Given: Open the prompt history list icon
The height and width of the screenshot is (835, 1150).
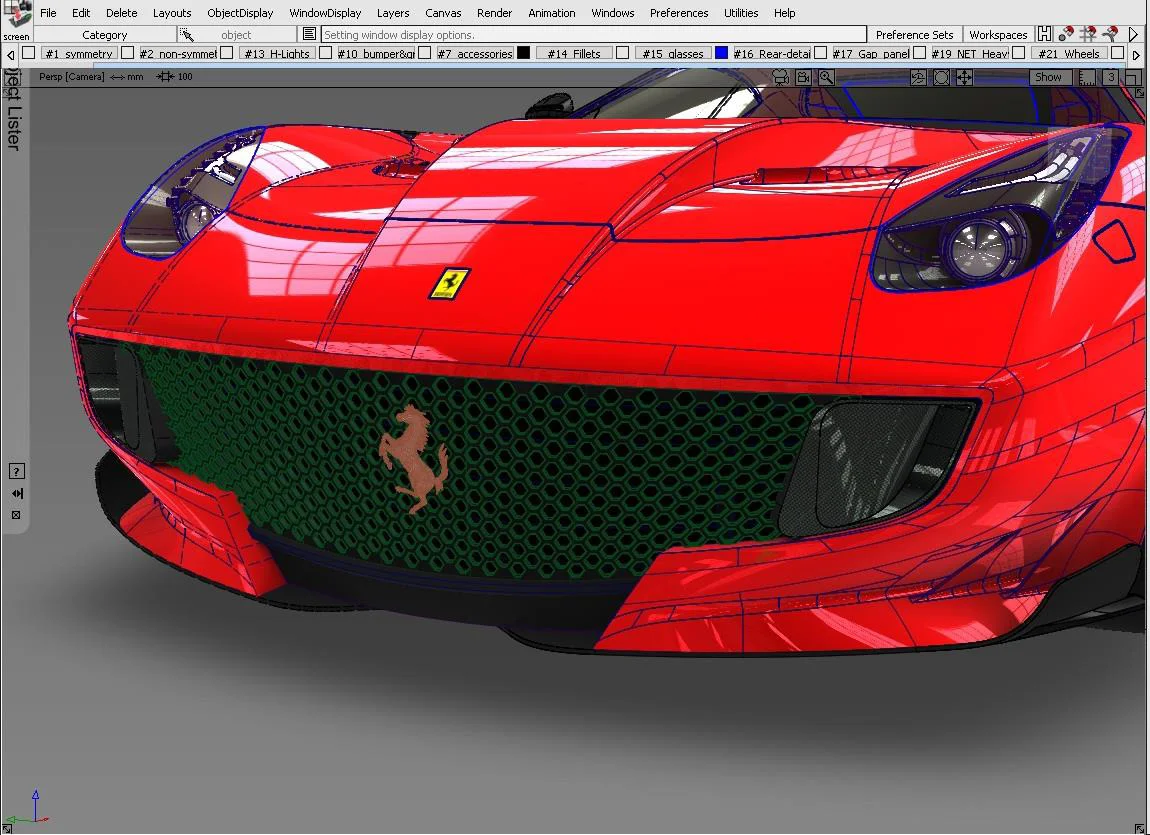Looking at the screenshot, I should [x=309, y=34].
